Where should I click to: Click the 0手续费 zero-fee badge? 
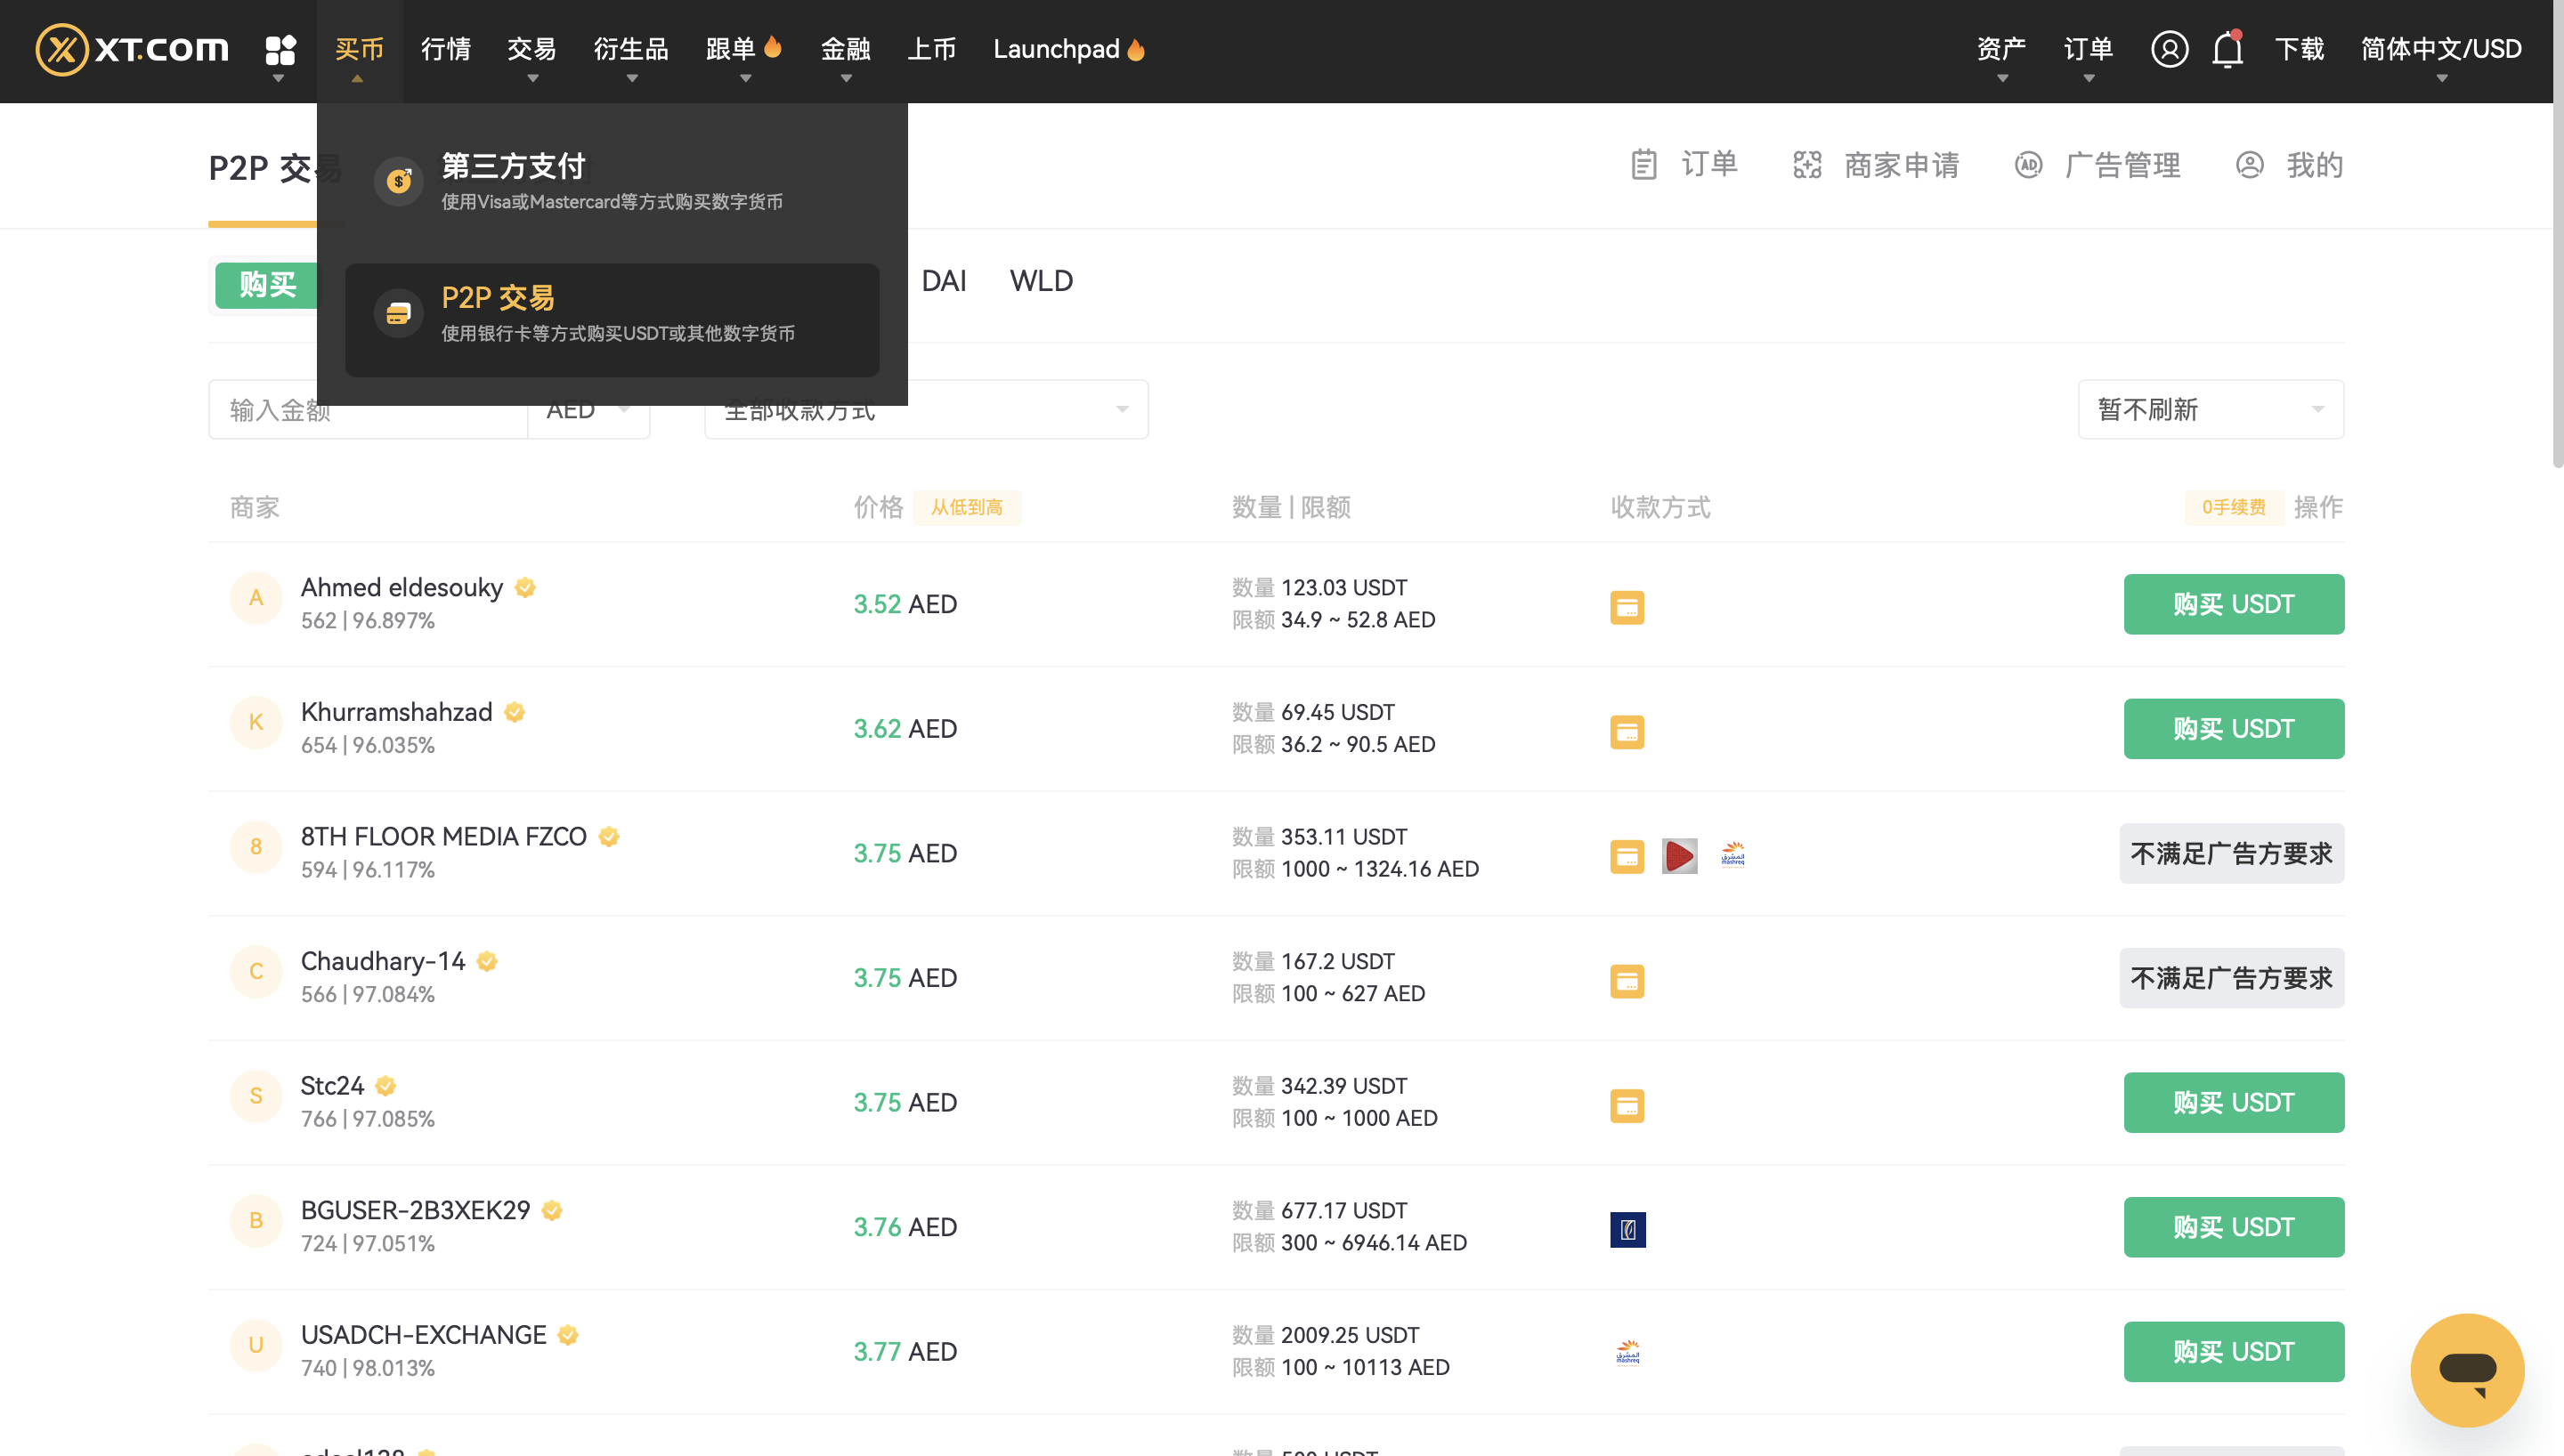(x=2234, y=507)
